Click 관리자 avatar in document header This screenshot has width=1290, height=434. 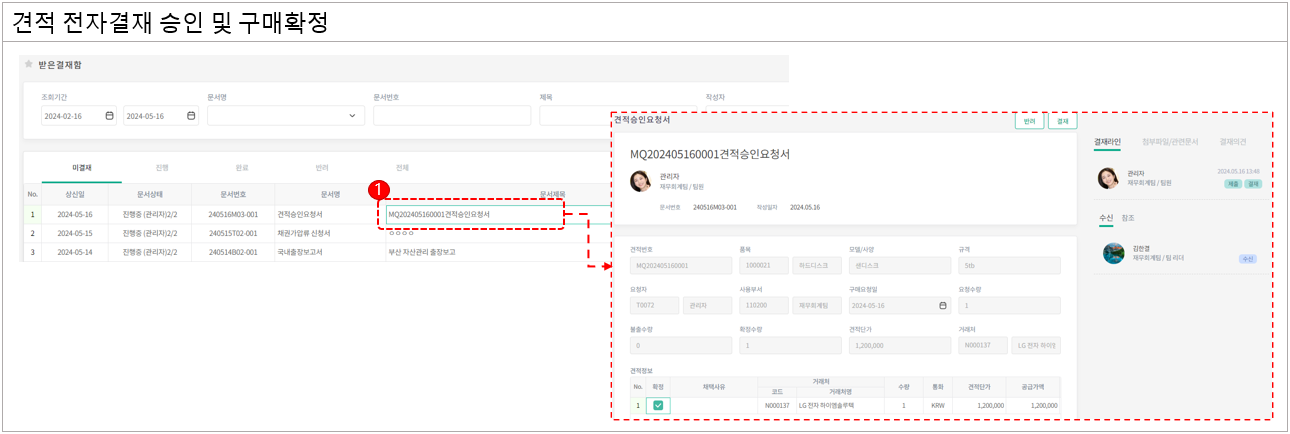(640, 181)
